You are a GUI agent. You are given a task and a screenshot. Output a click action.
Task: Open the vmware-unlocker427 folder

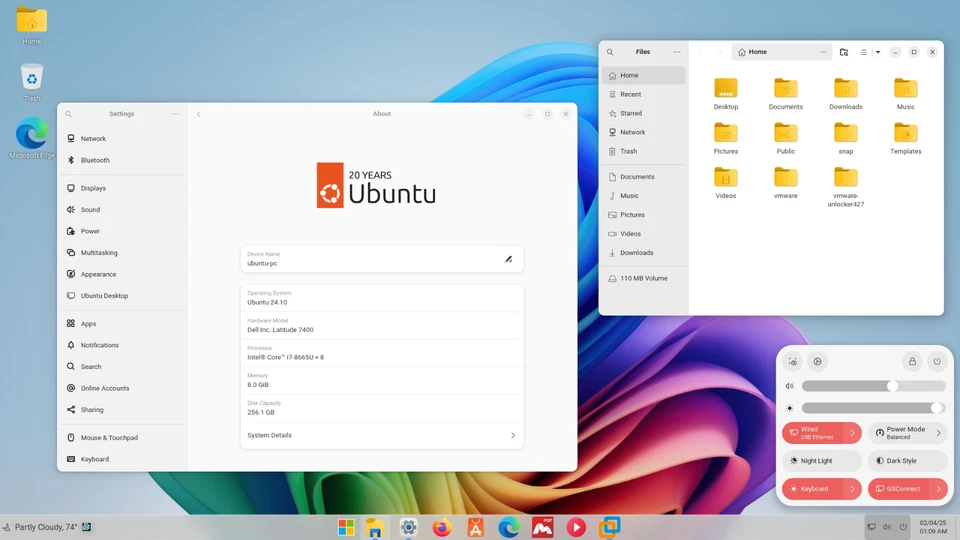point(846,187)
